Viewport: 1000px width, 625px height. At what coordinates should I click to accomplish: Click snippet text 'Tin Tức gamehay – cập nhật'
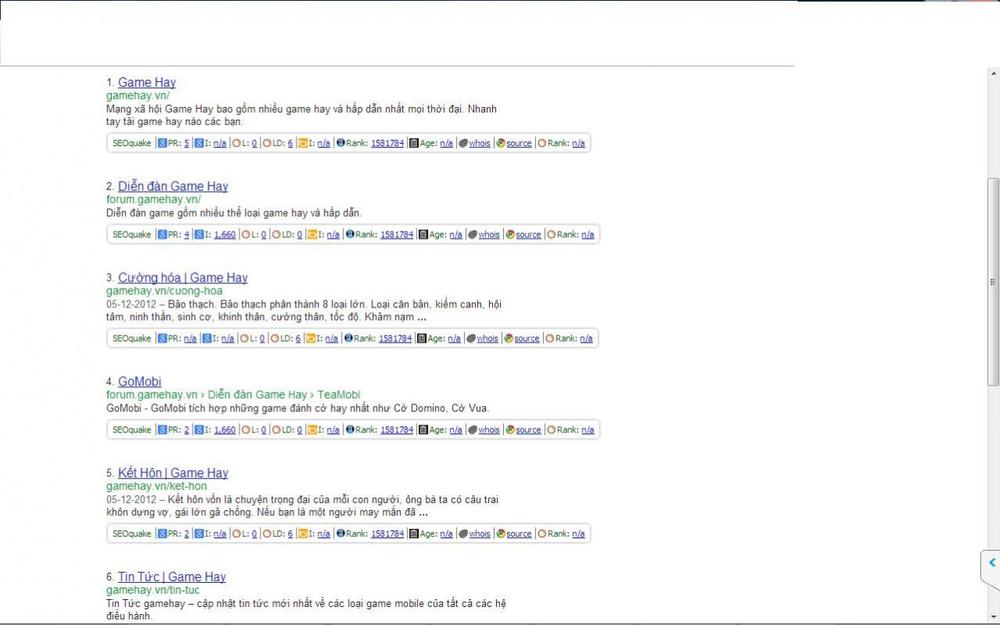coord(170,603)
